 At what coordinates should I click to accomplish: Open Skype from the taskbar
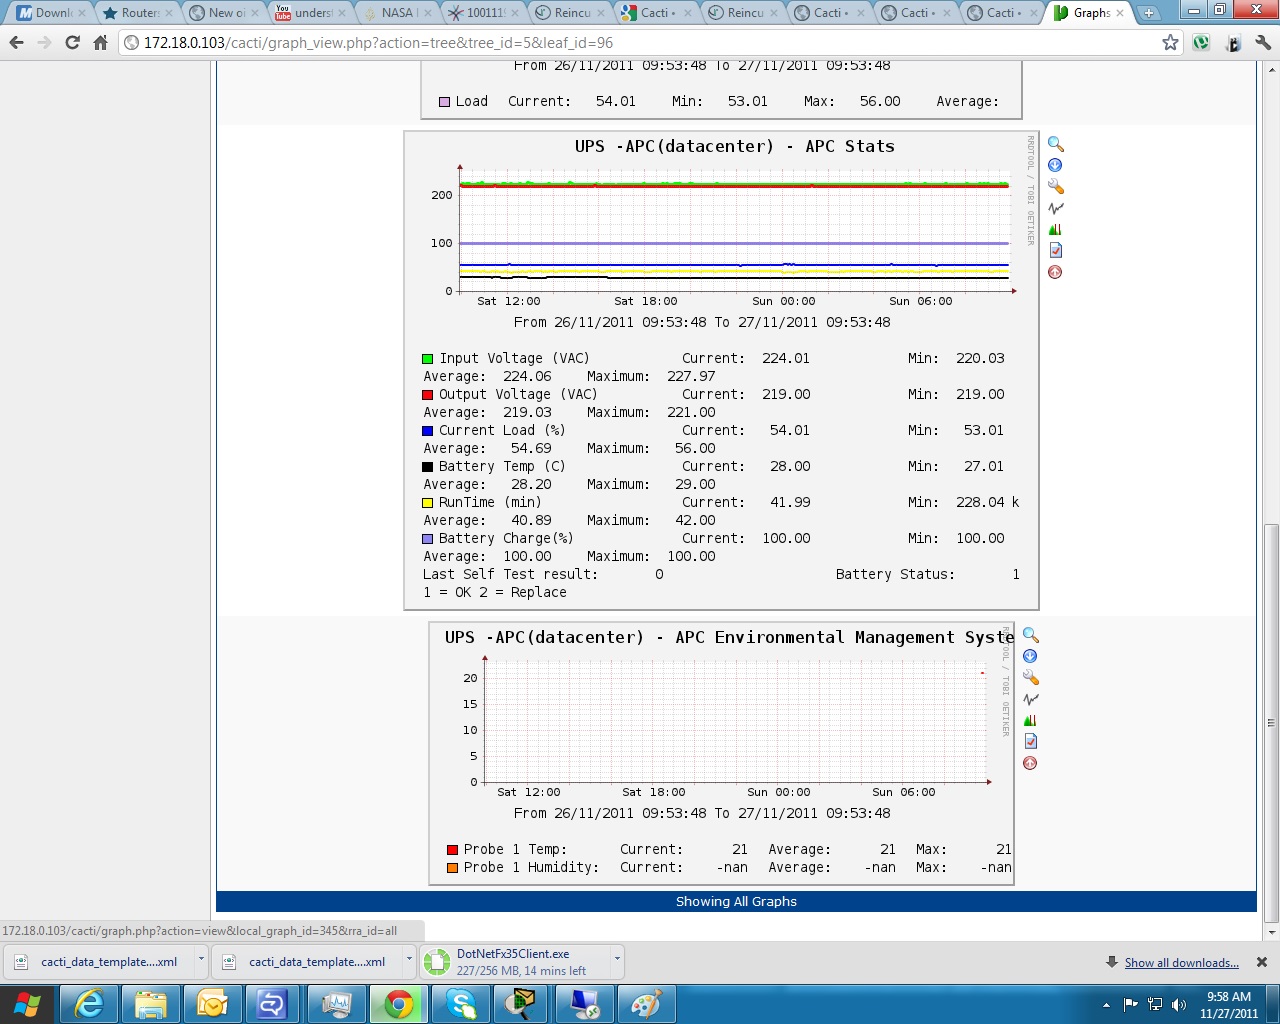[461, 1004]
